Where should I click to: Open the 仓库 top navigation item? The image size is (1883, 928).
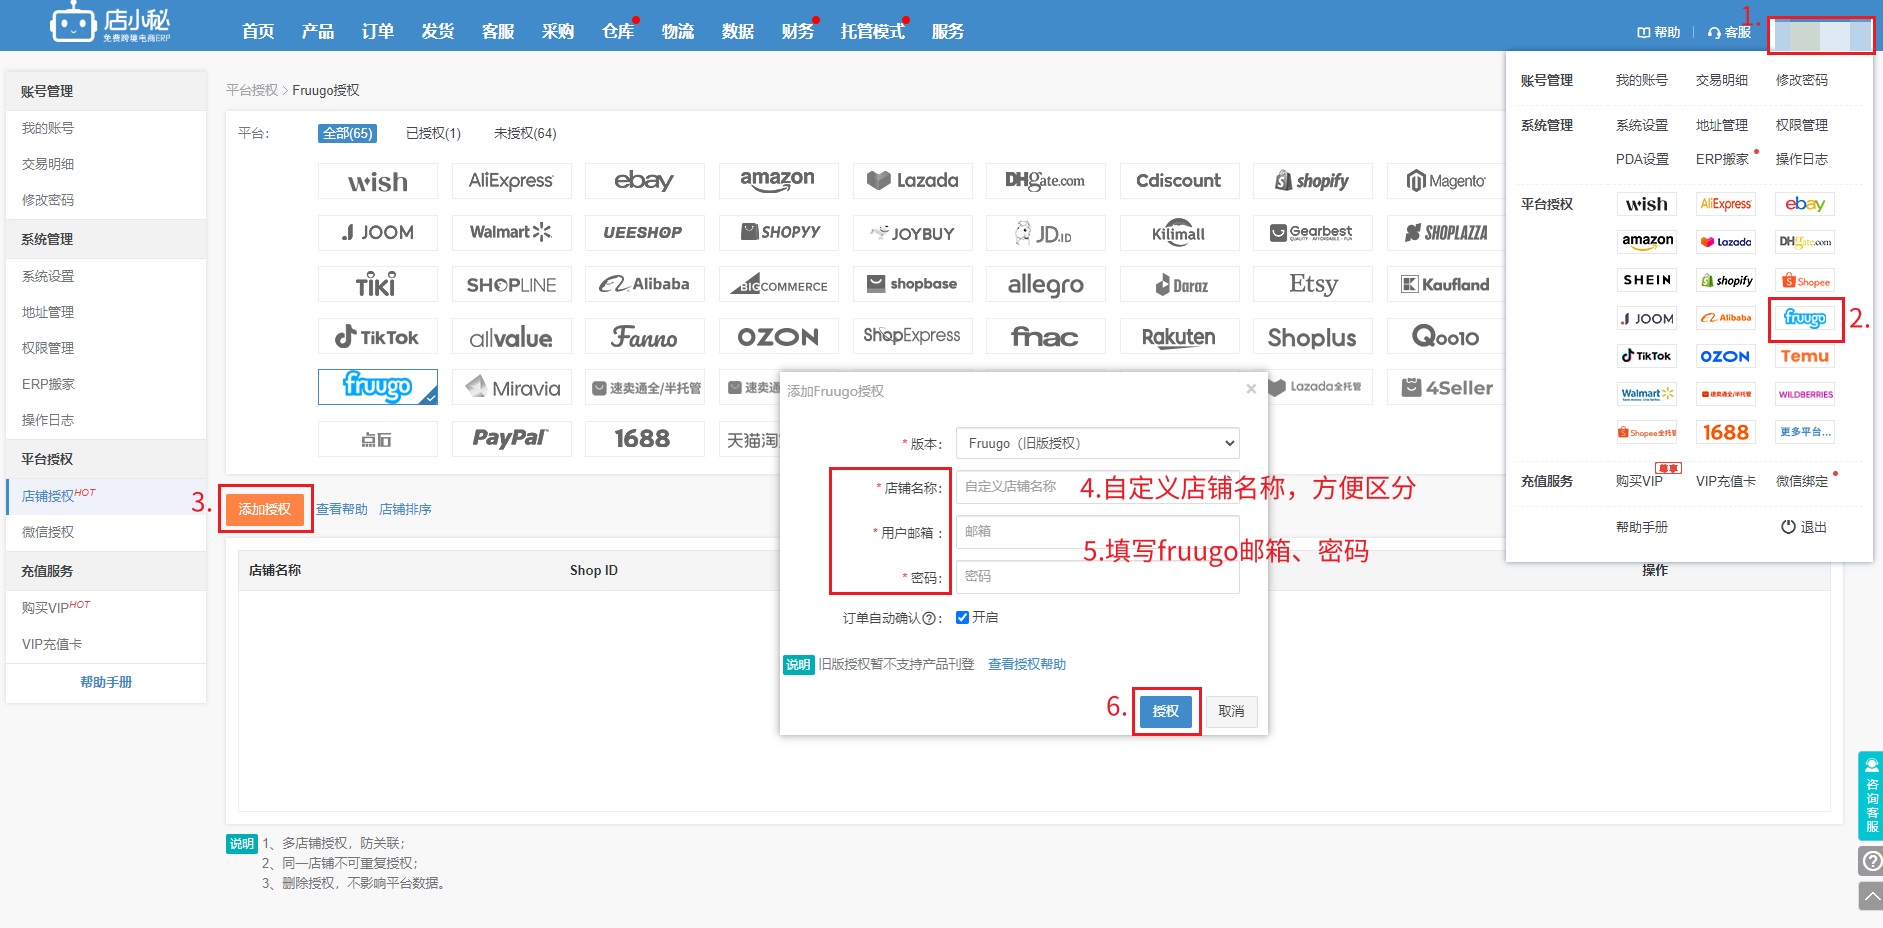(618, 31)
